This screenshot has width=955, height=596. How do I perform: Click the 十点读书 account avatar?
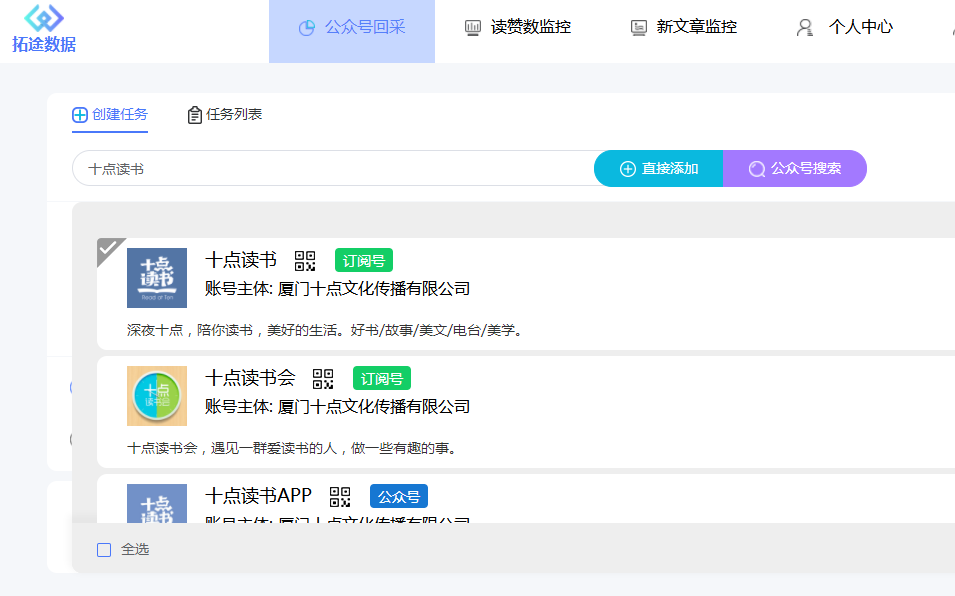point(157,278)
